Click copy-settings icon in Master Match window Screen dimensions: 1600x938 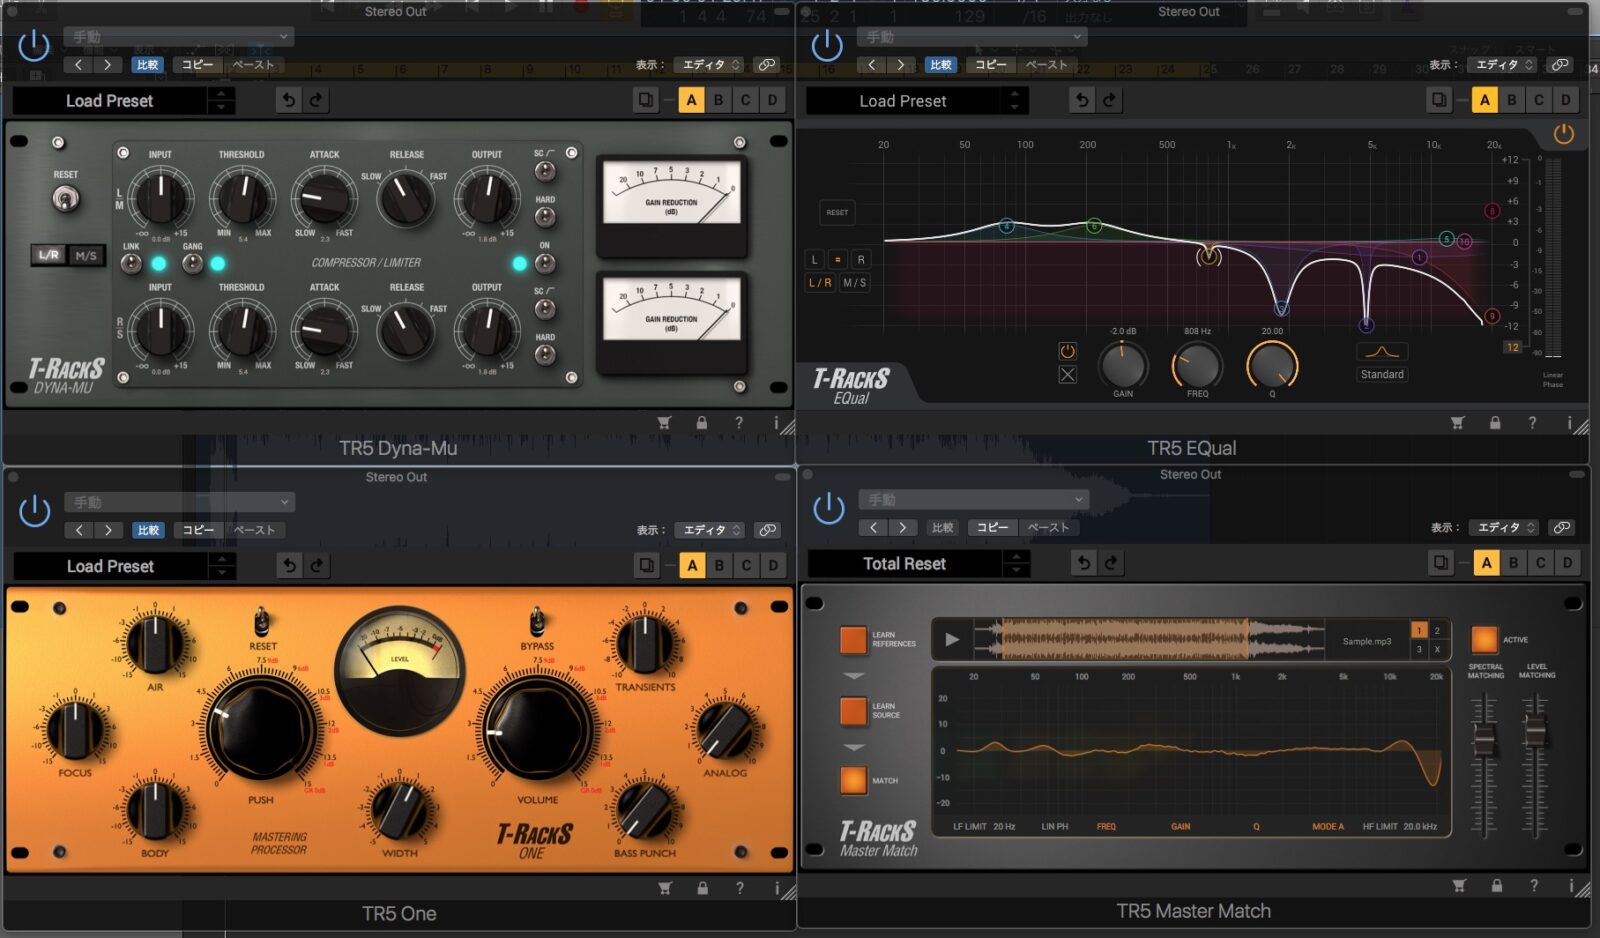[x=1440, y=563]
